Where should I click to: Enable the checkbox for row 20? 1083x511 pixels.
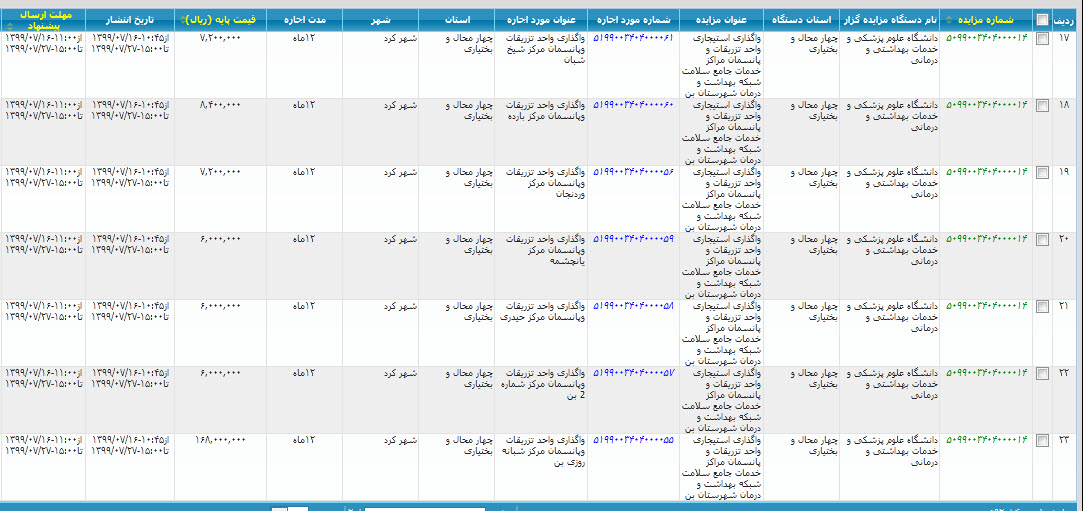(1043, 239)
